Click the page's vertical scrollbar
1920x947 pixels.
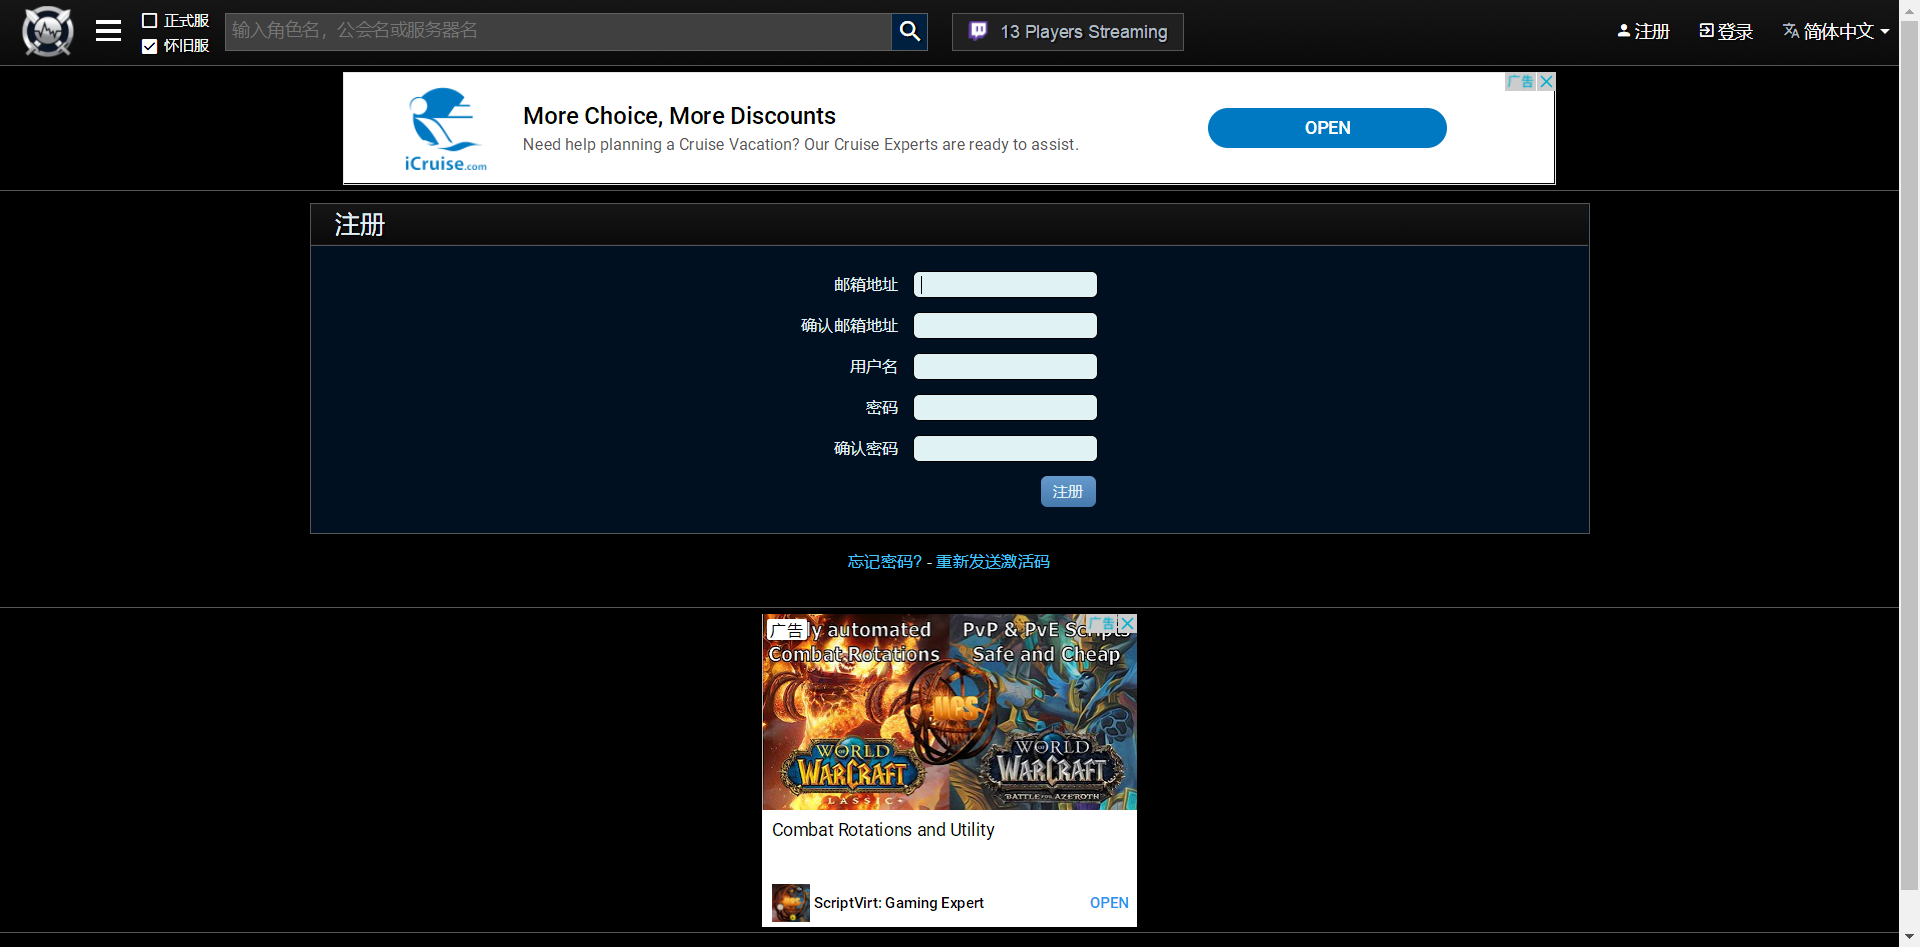1909,450
